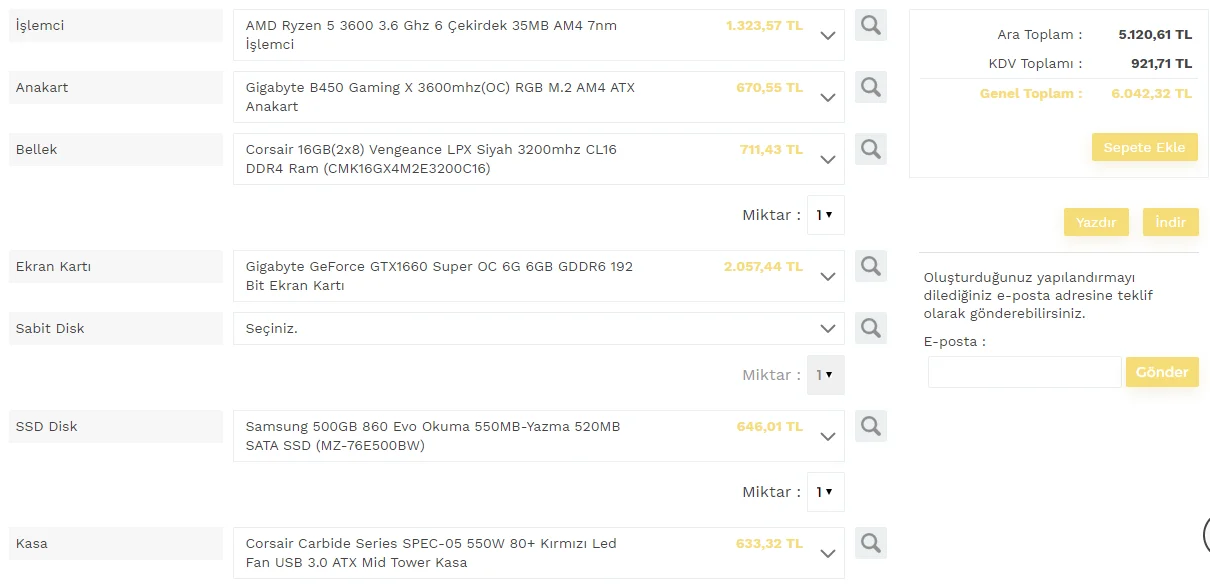Click the İndir button

pyautogui.click(x=1170, y=222)
